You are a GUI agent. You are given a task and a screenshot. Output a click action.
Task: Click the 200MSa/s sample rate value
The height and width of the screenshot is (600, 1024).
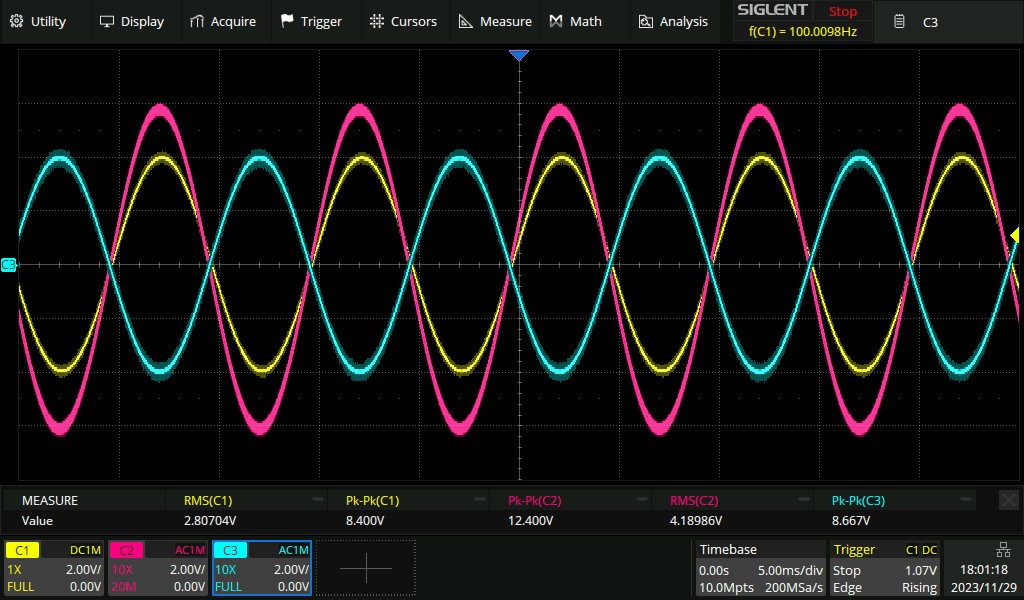pyautogui.click(x=793, y=588)
